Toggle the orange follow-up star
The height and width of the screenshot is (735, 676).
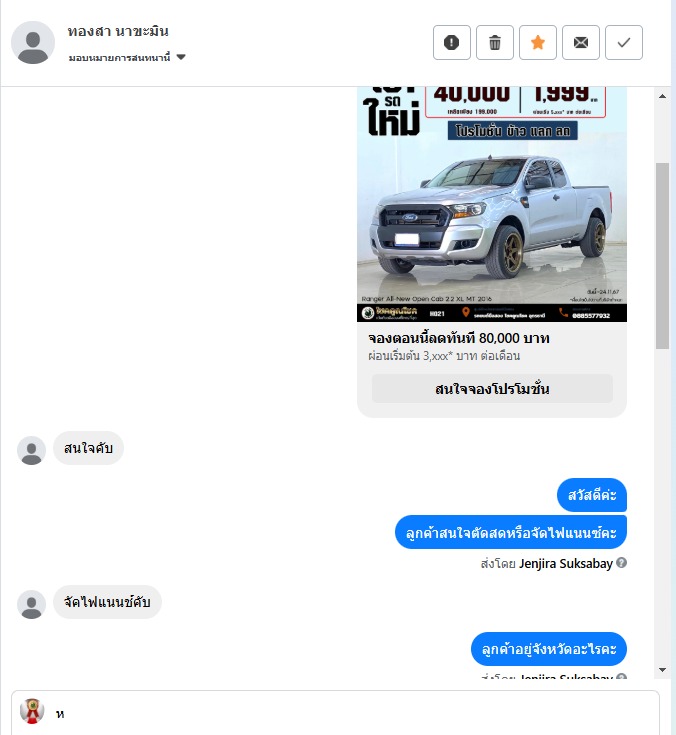tap(538, 43)
